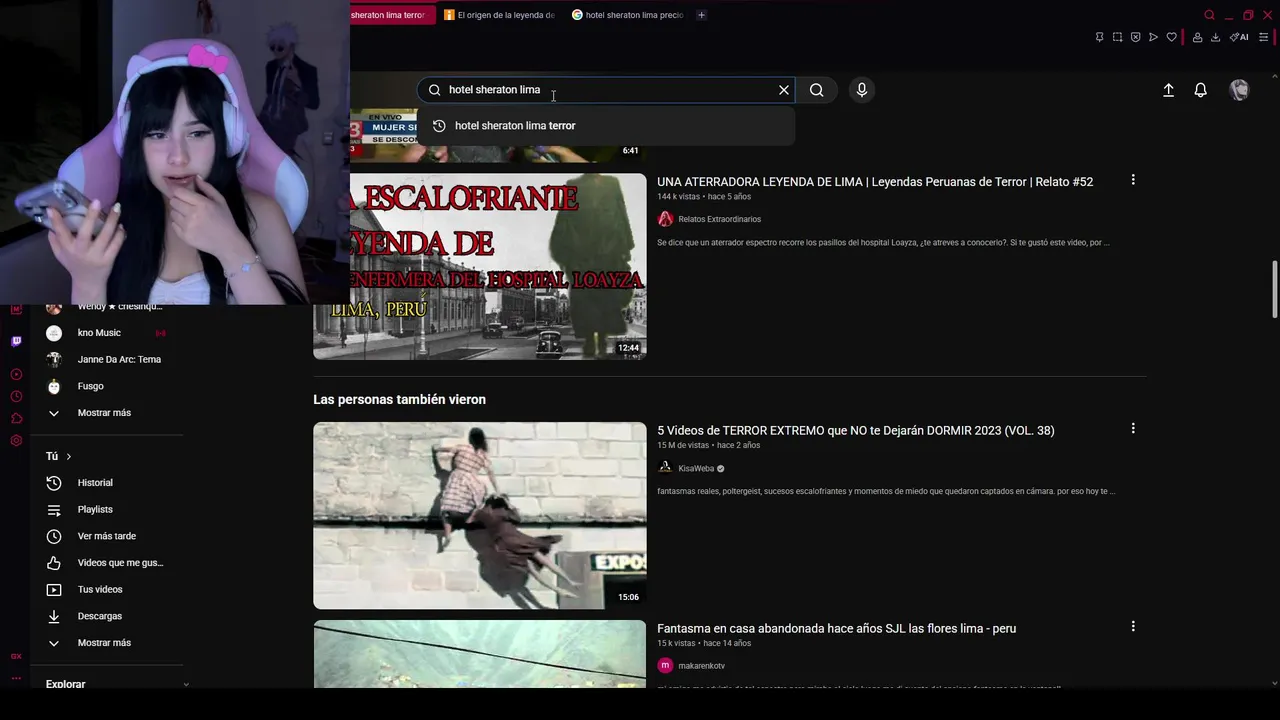This screenshot has width=1280, height=720.
Task: Open the player icon in Opera sidebar
Action: 16,374
